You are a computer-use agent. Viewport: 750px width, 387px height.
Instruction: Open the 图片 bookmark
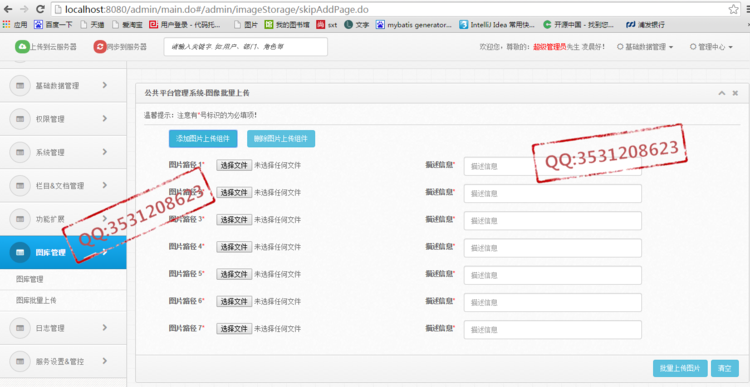click(x=246, y=24)
